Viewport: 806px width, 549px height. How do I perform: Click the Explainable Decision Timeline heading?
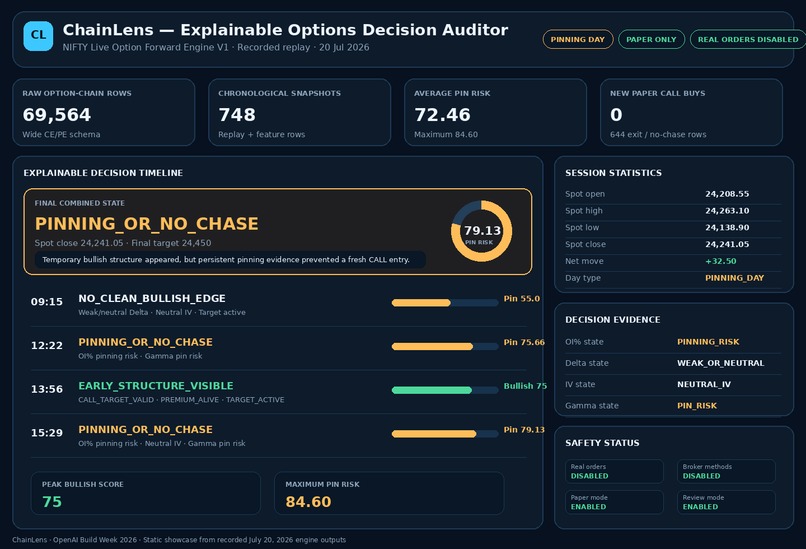click(103, 173)
